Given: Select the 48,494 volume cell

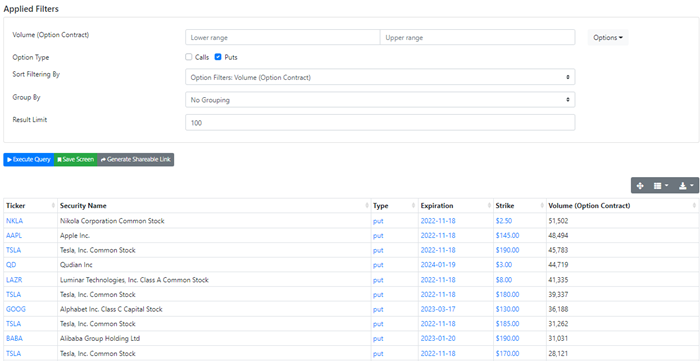Looking at the screenshot, I should pos(622,235).
